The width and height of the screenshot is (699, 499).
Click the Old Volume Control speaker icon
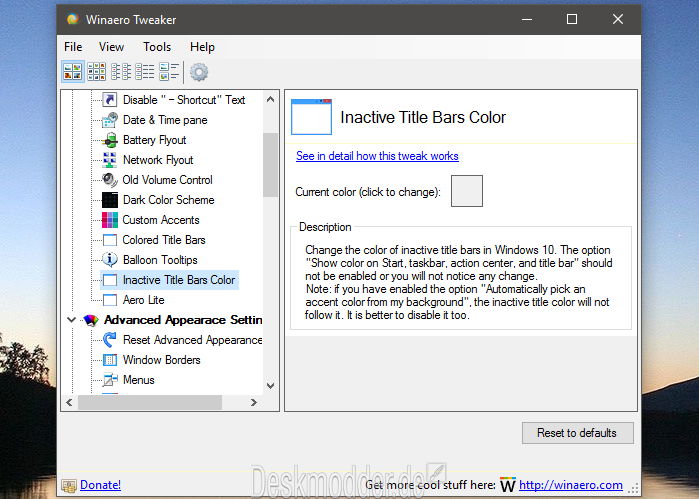click(110, 180)
